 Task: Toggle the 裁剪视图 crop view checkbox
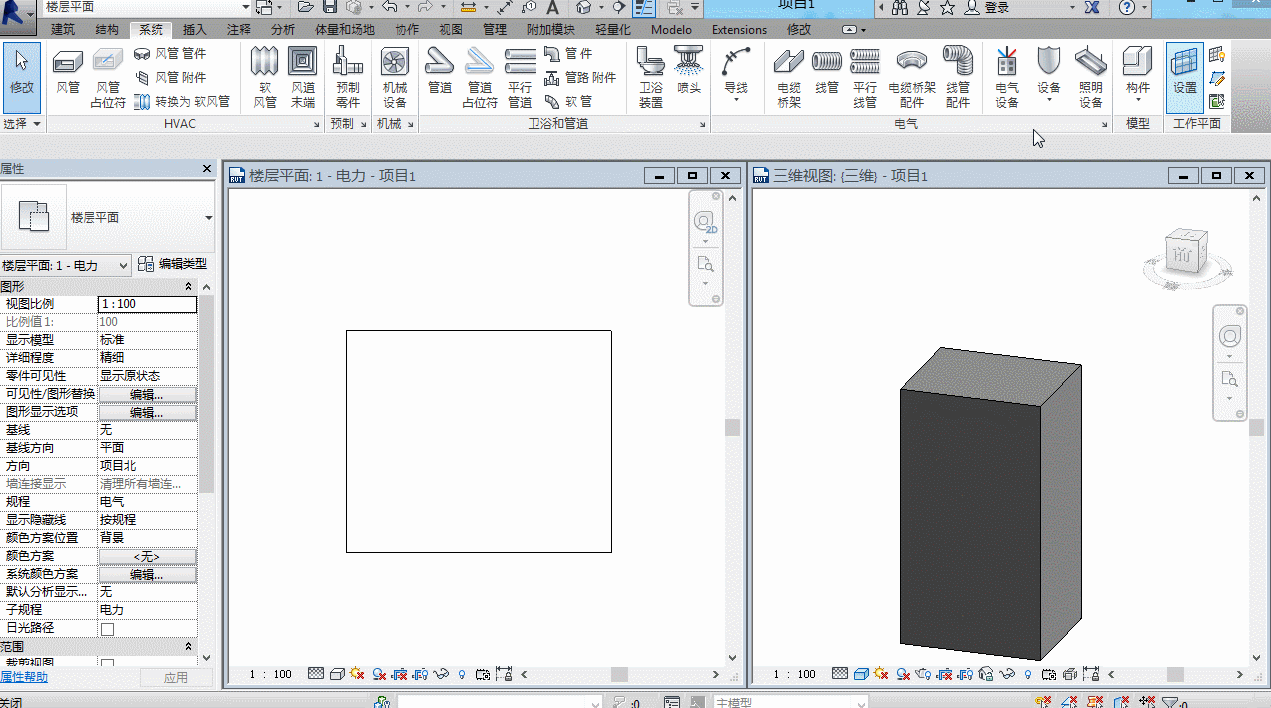coord(107,664)
